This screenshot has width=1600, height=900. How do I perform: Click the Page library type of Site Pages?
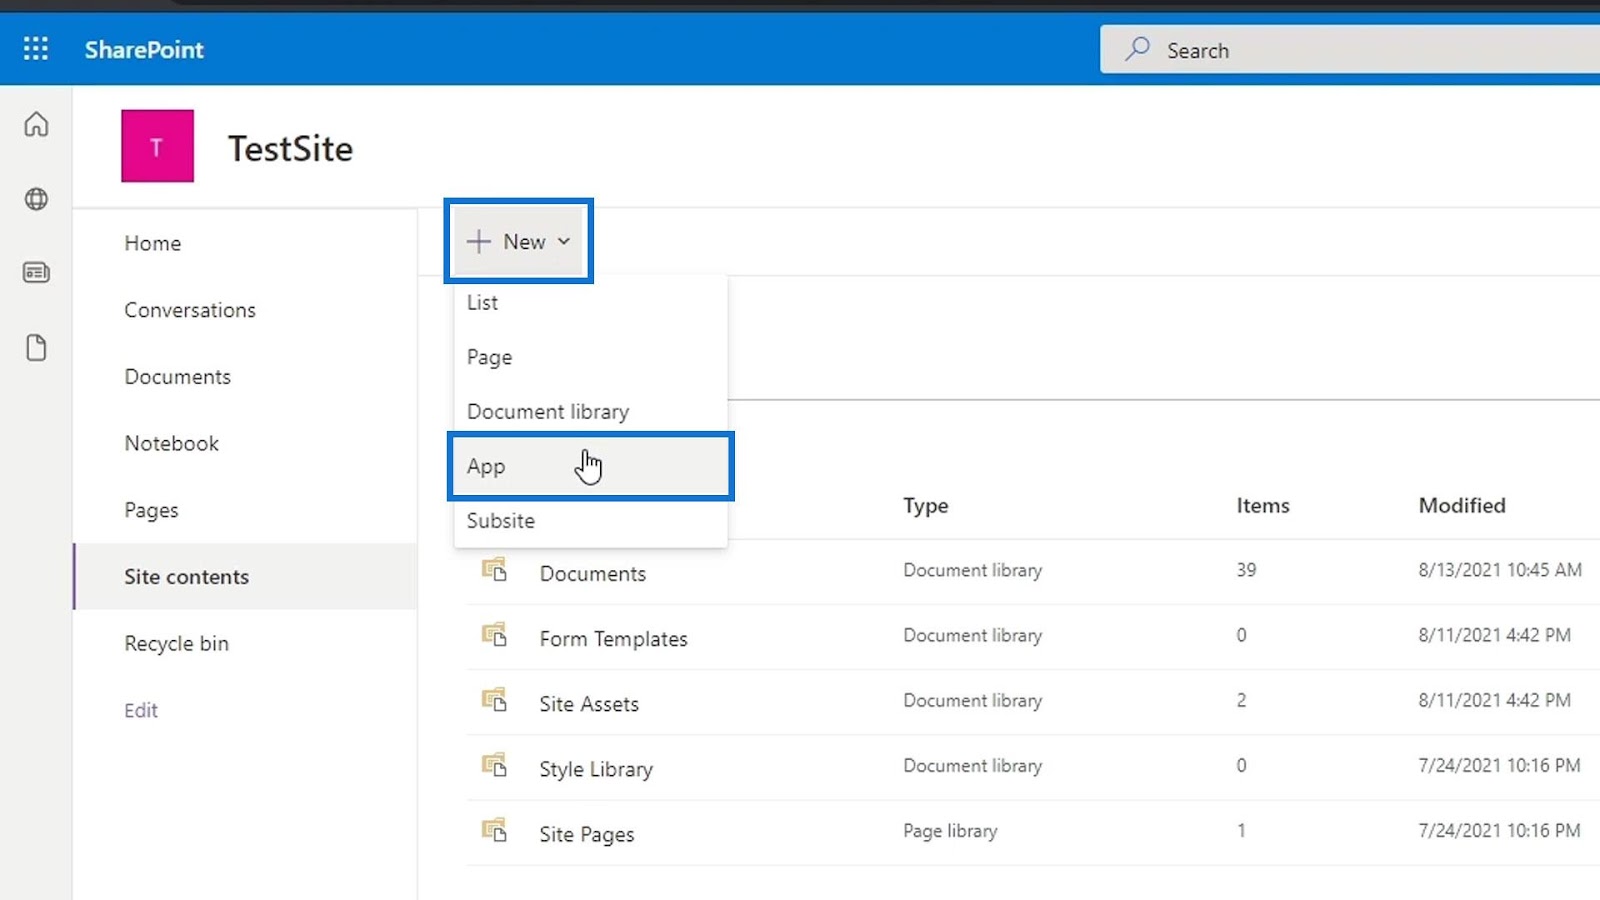[x=950, y=831]
